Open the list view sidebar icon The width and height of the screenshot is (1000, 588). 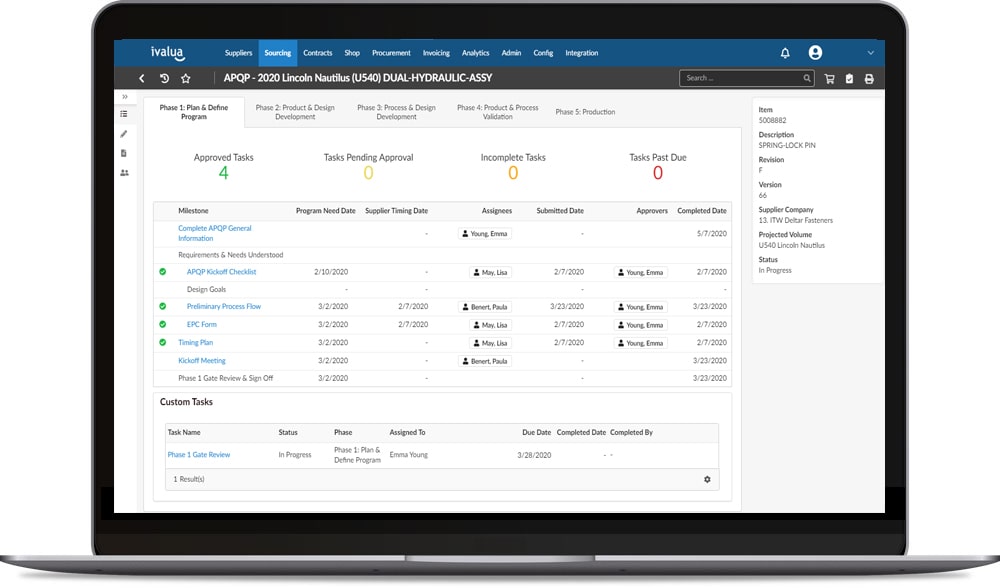coord(124,114)
